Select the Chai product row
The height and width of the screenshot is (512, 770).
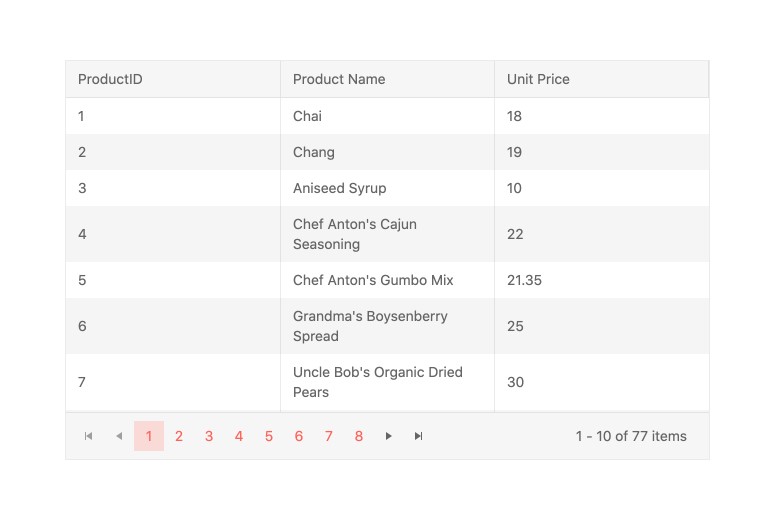(x=307, y=116)
